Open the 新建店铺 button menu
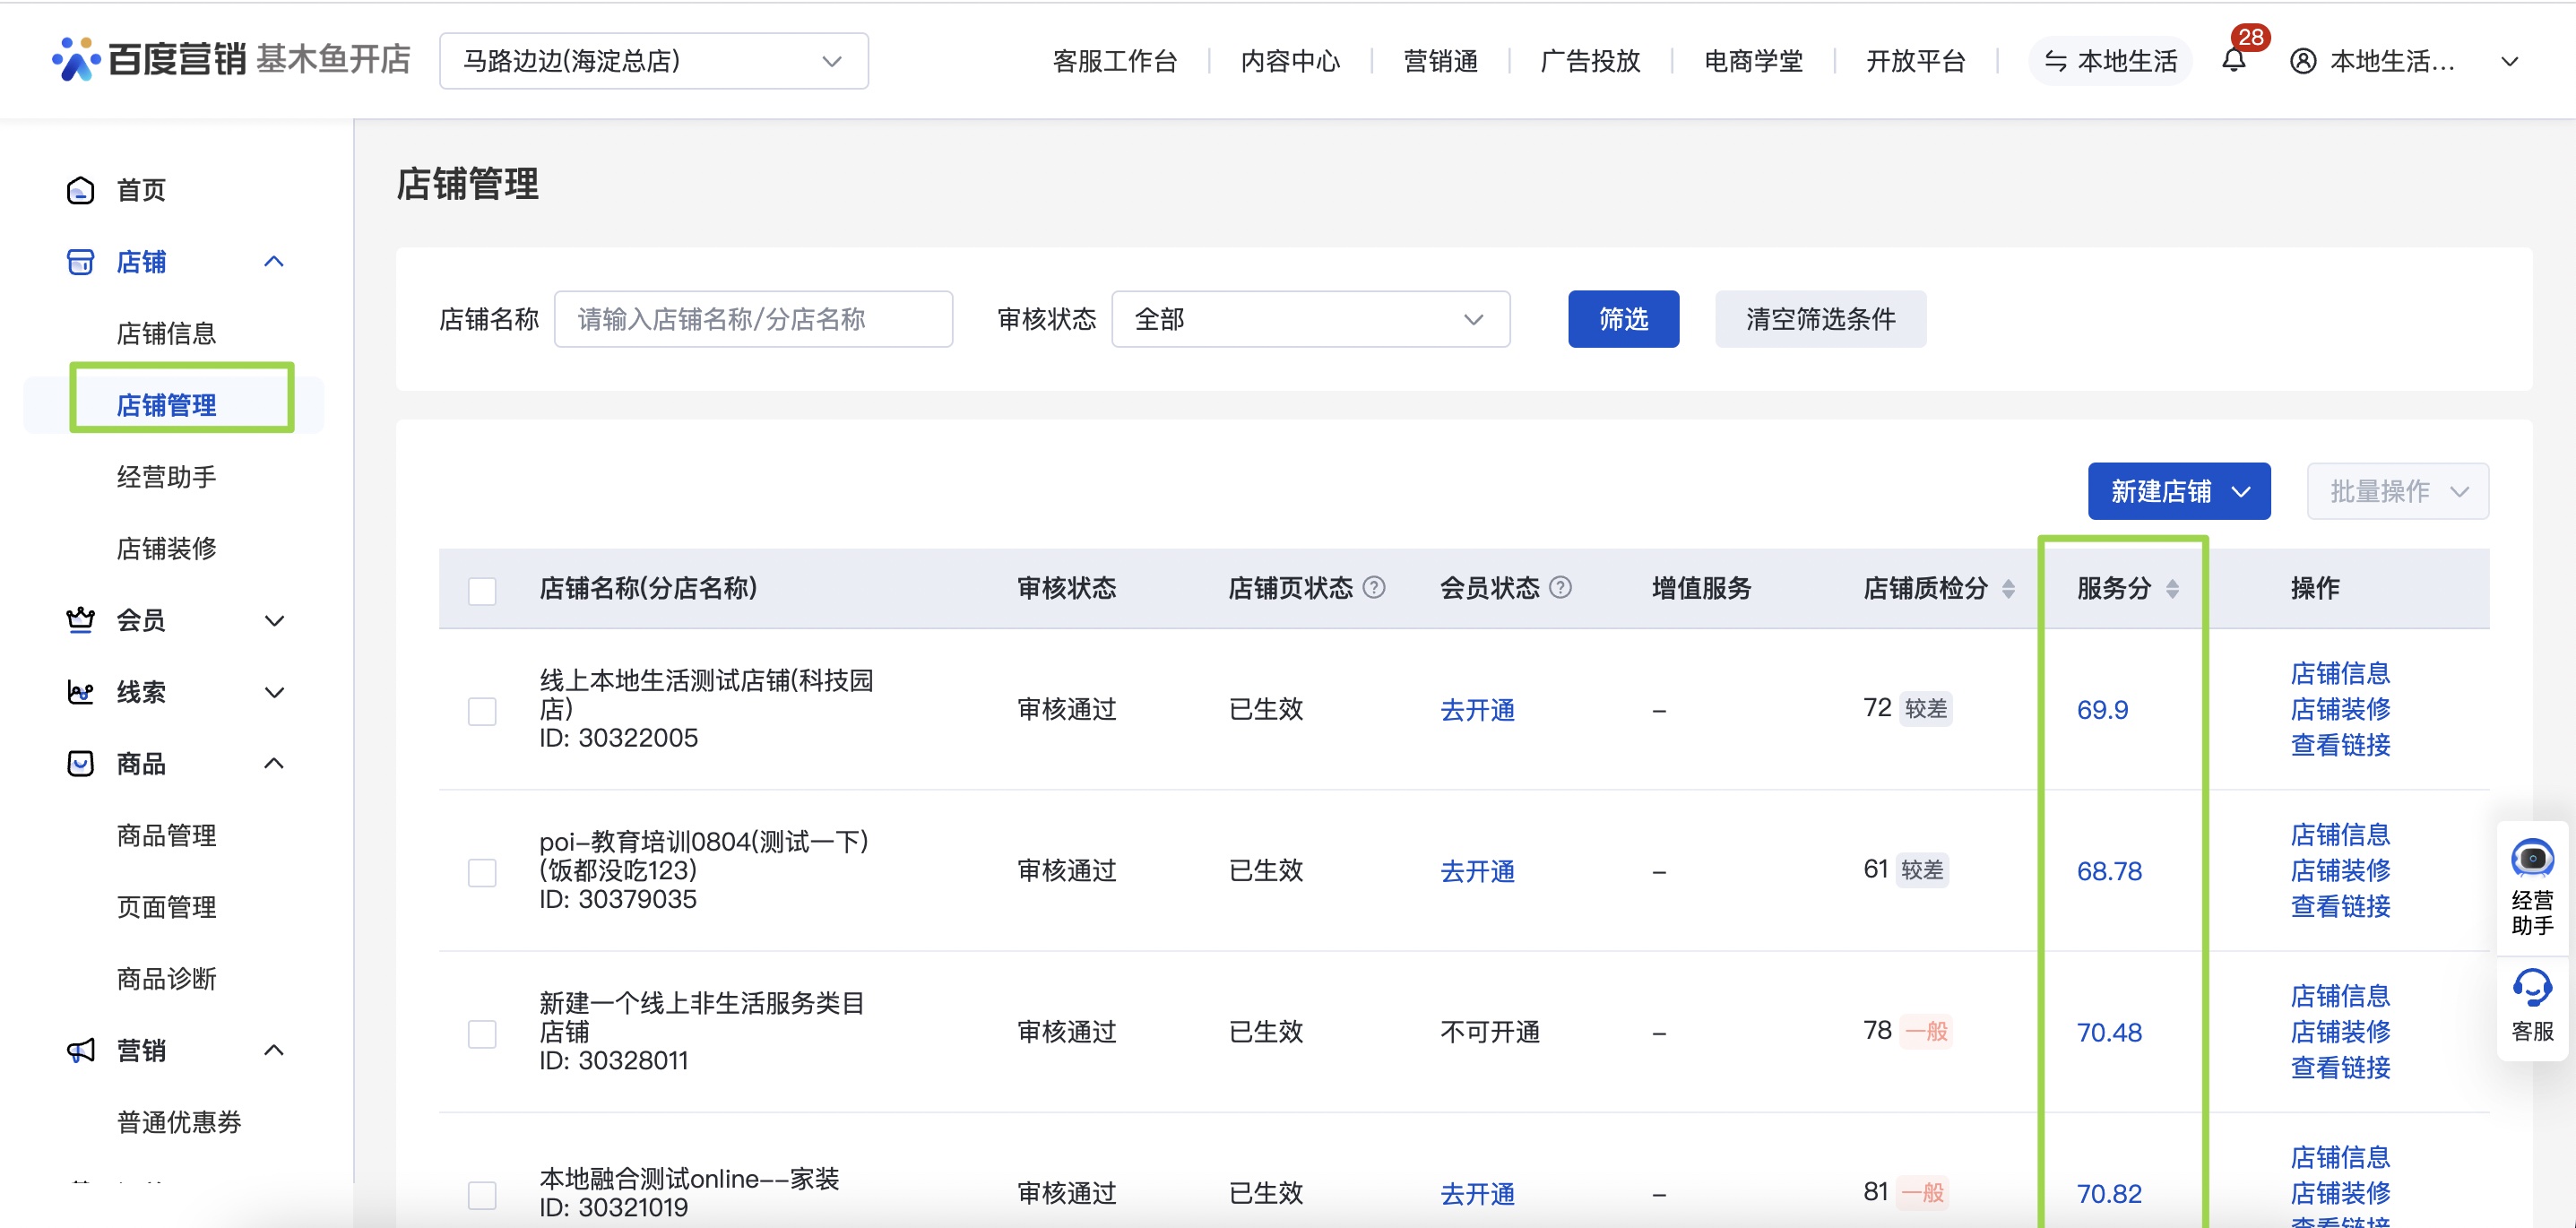2576x1228 pixels. [x=2178, y=491]
